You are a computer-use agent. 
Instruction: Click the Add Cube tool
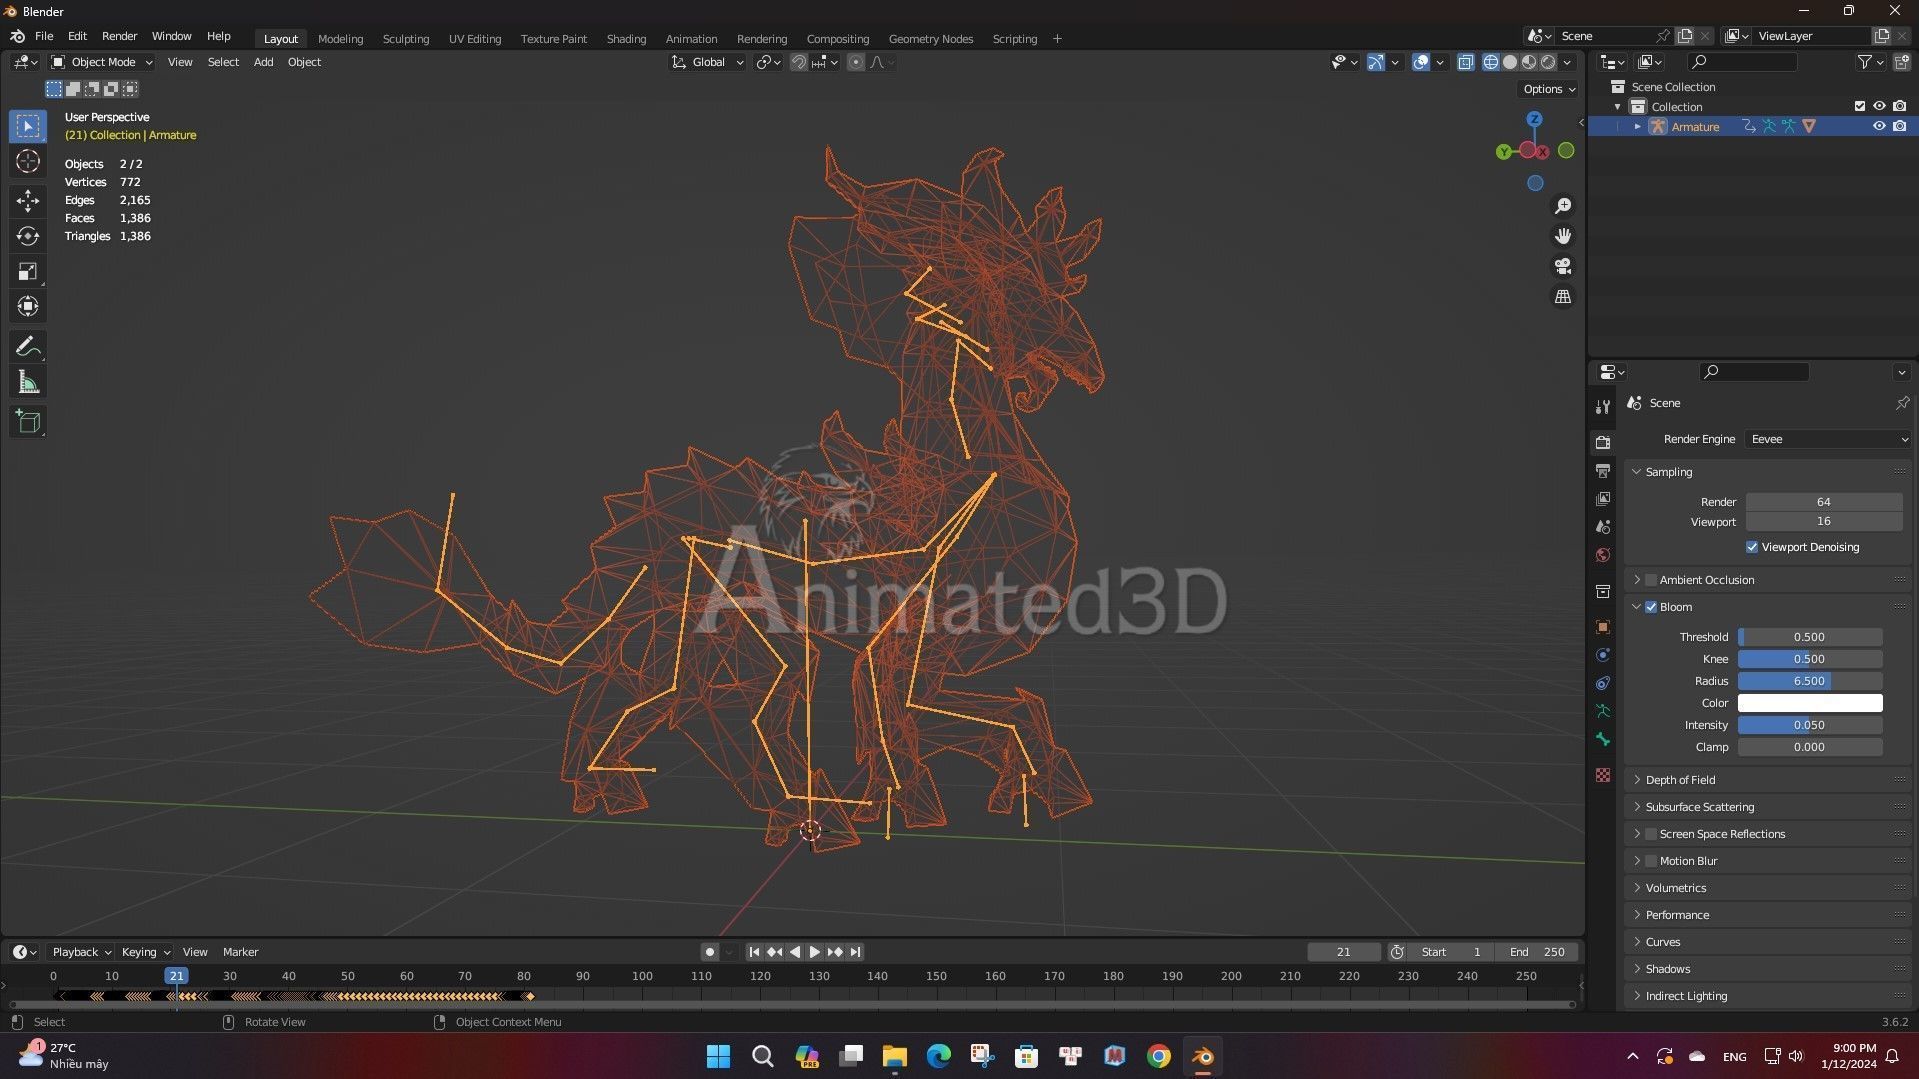[x=28, y=422]
